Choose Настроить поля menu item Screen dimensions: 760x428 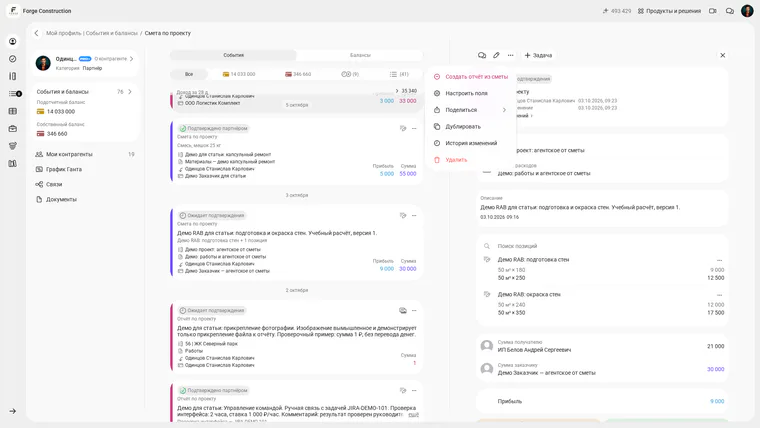[x=470, y=93]
